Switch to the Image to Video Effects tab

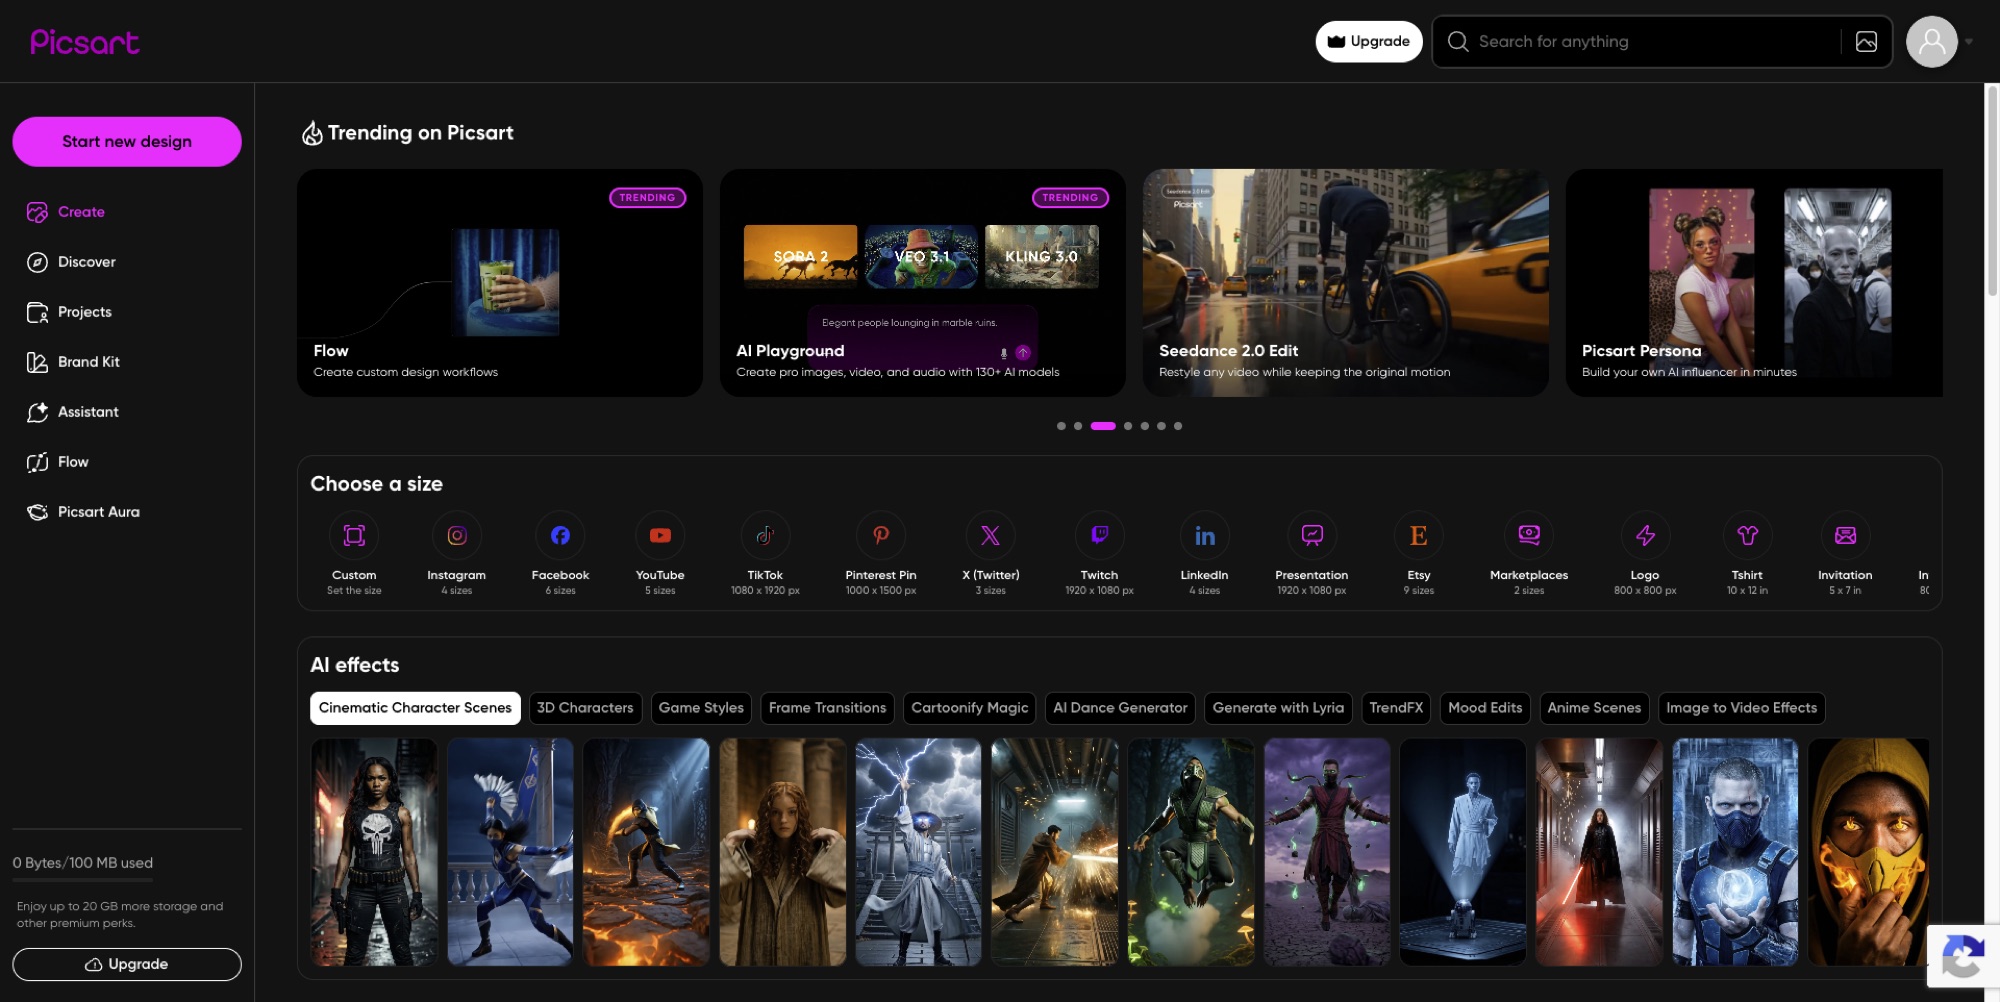[x=1741, y=708]
